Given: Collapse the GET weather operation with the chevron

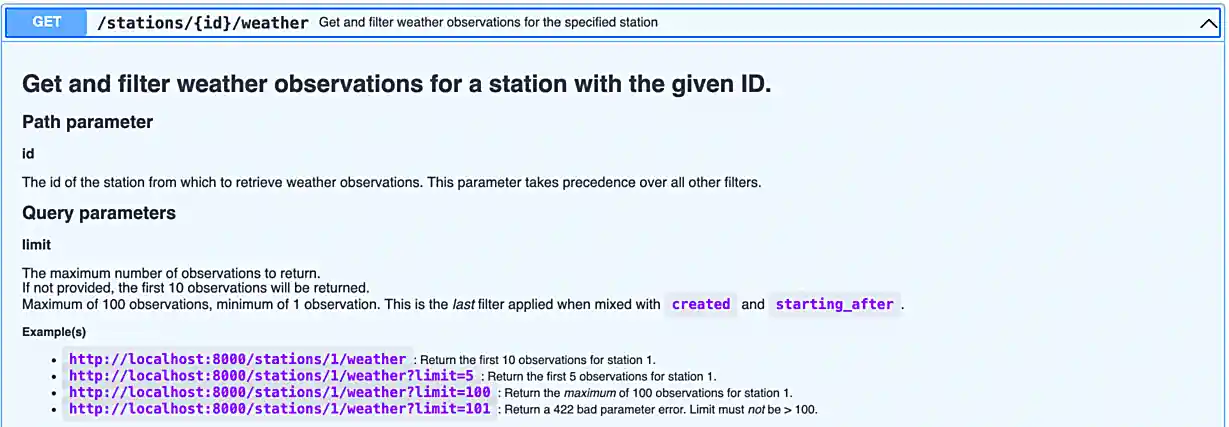Looking at the screenshot, I should [1208, 23].
